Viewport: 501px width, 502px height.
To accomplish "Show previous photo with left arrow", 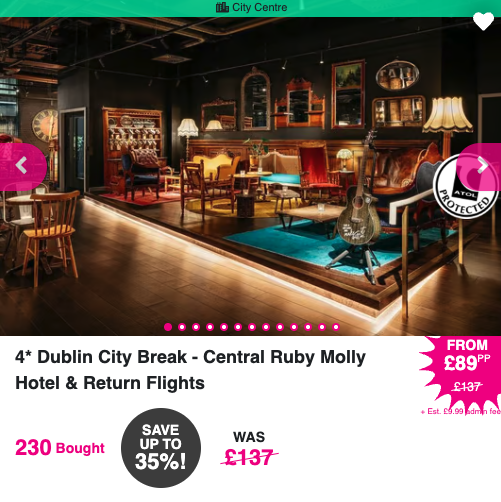I will point(21,166).
